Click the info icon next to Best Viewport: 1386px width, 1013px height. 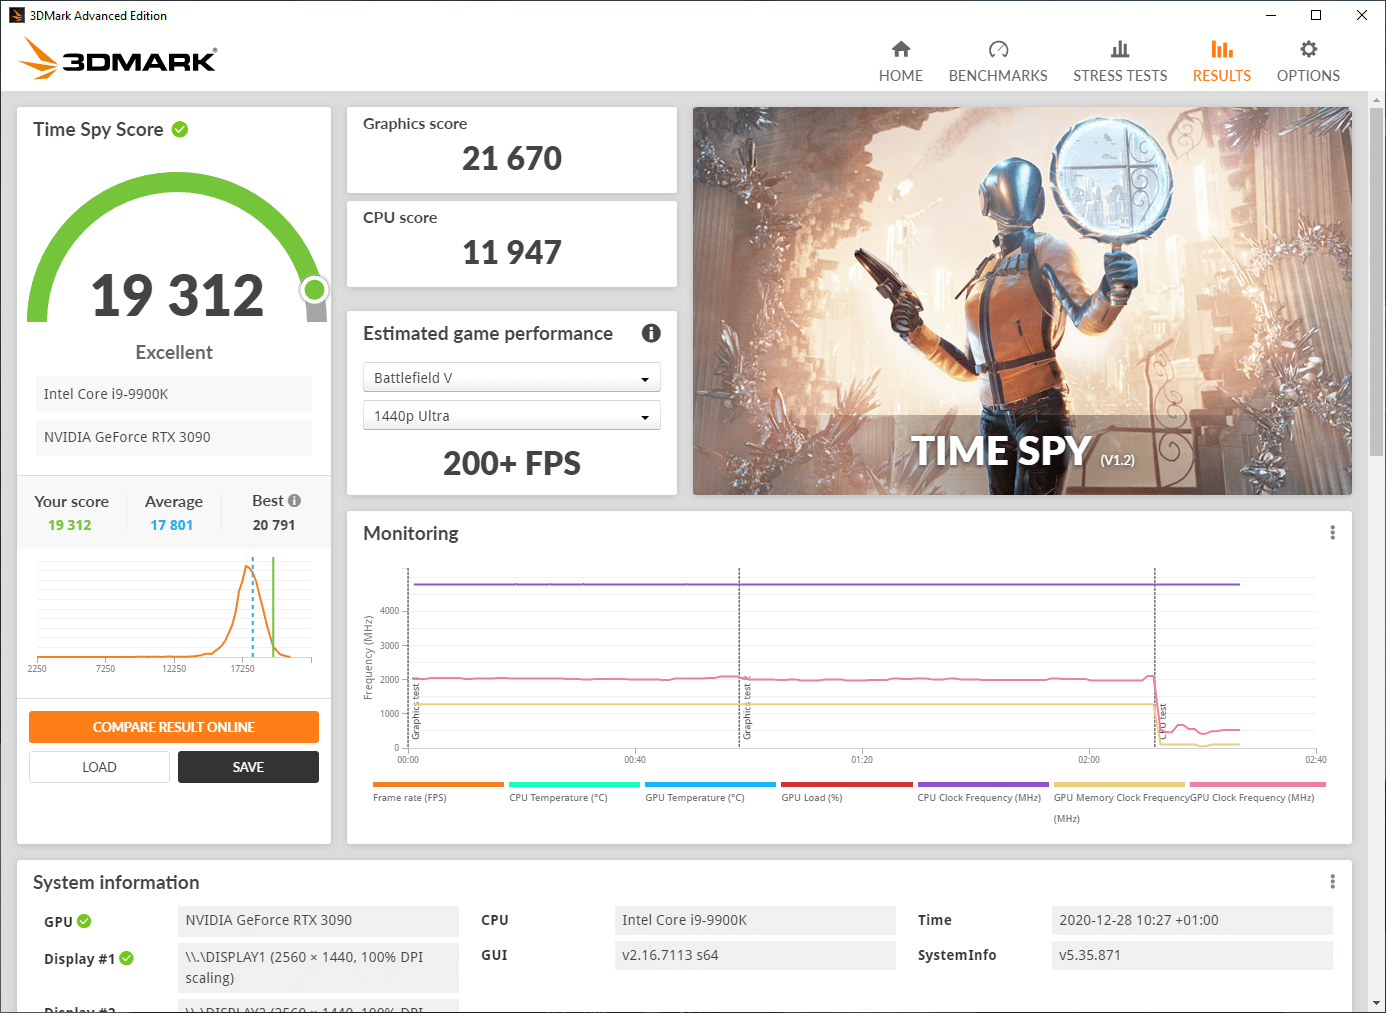(294, 500)
